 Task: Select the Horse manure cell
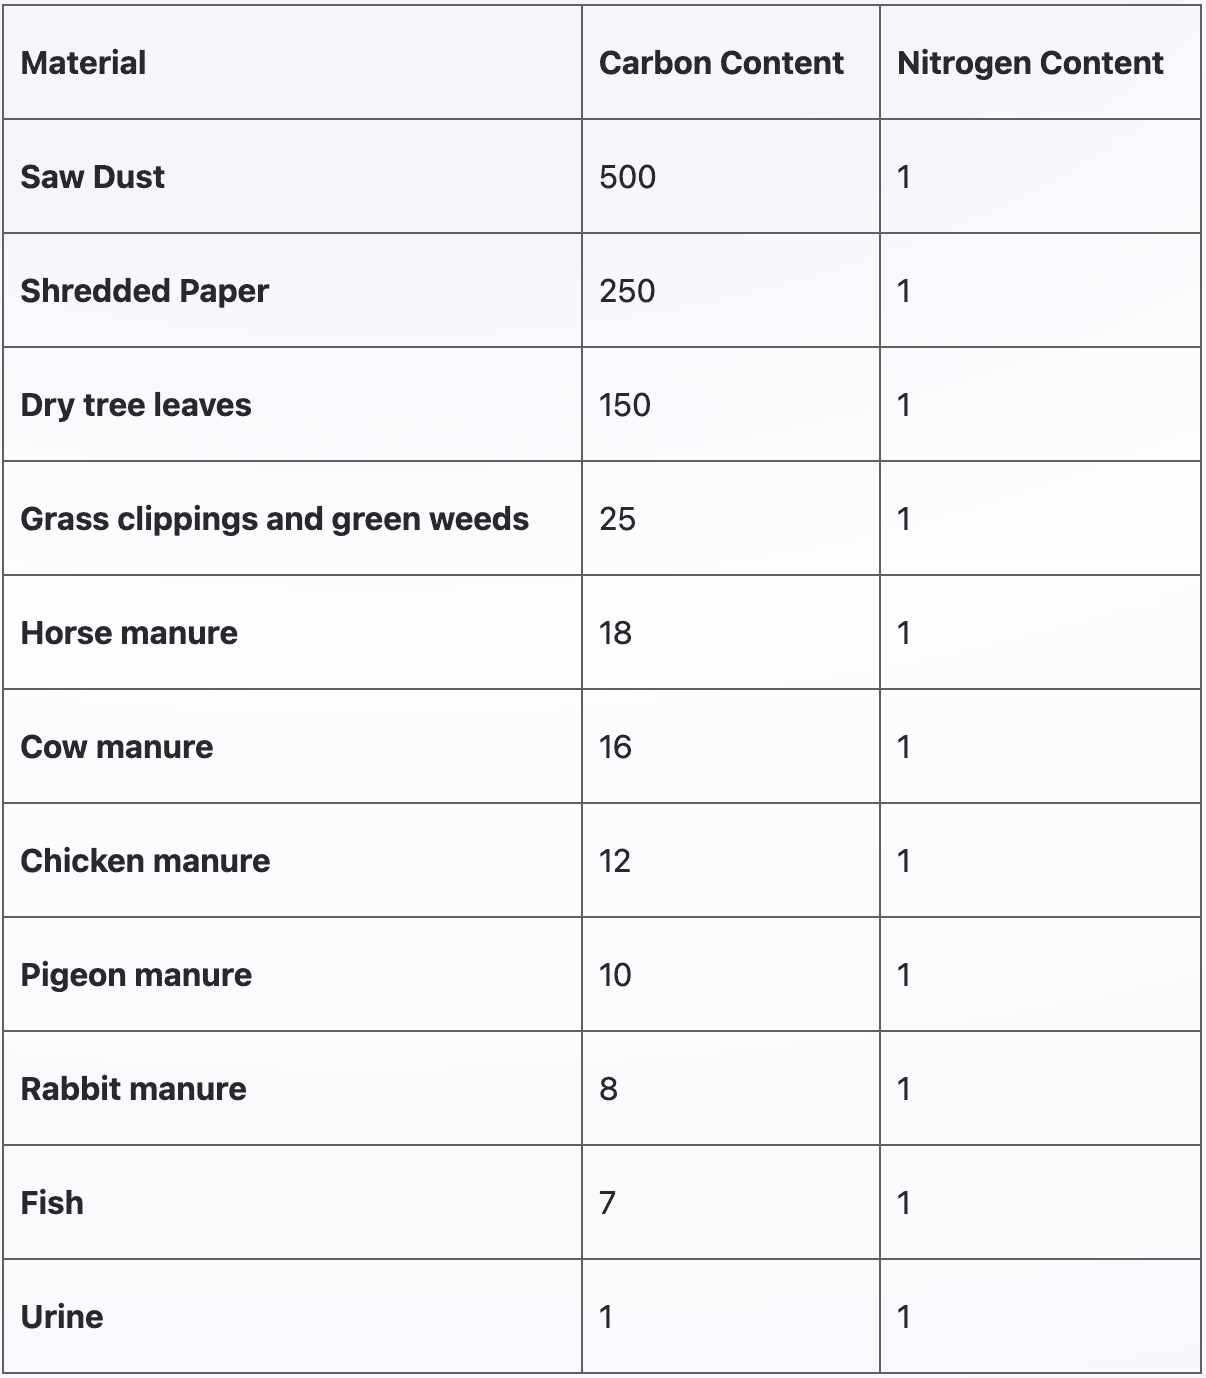click(x=129, y=633)
